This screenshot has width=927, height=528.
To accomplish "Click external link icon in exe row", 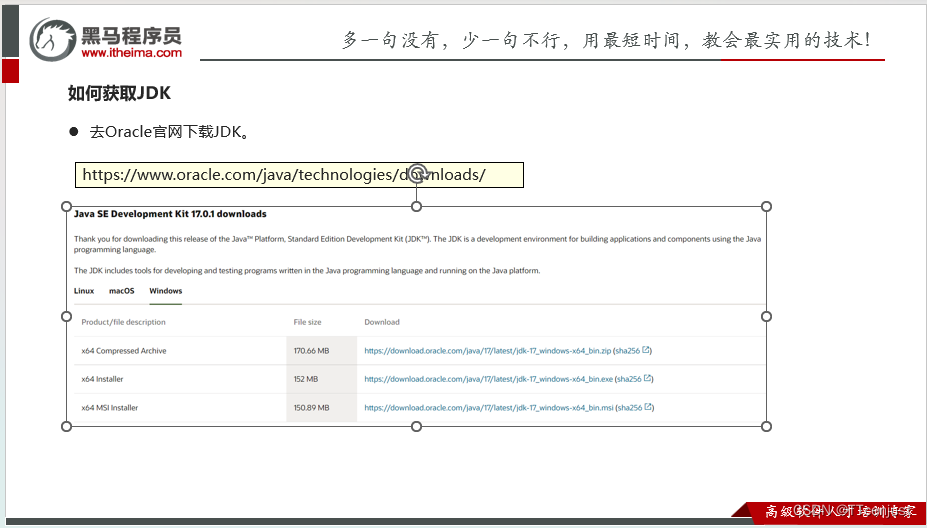I will [x=648, y=378].
